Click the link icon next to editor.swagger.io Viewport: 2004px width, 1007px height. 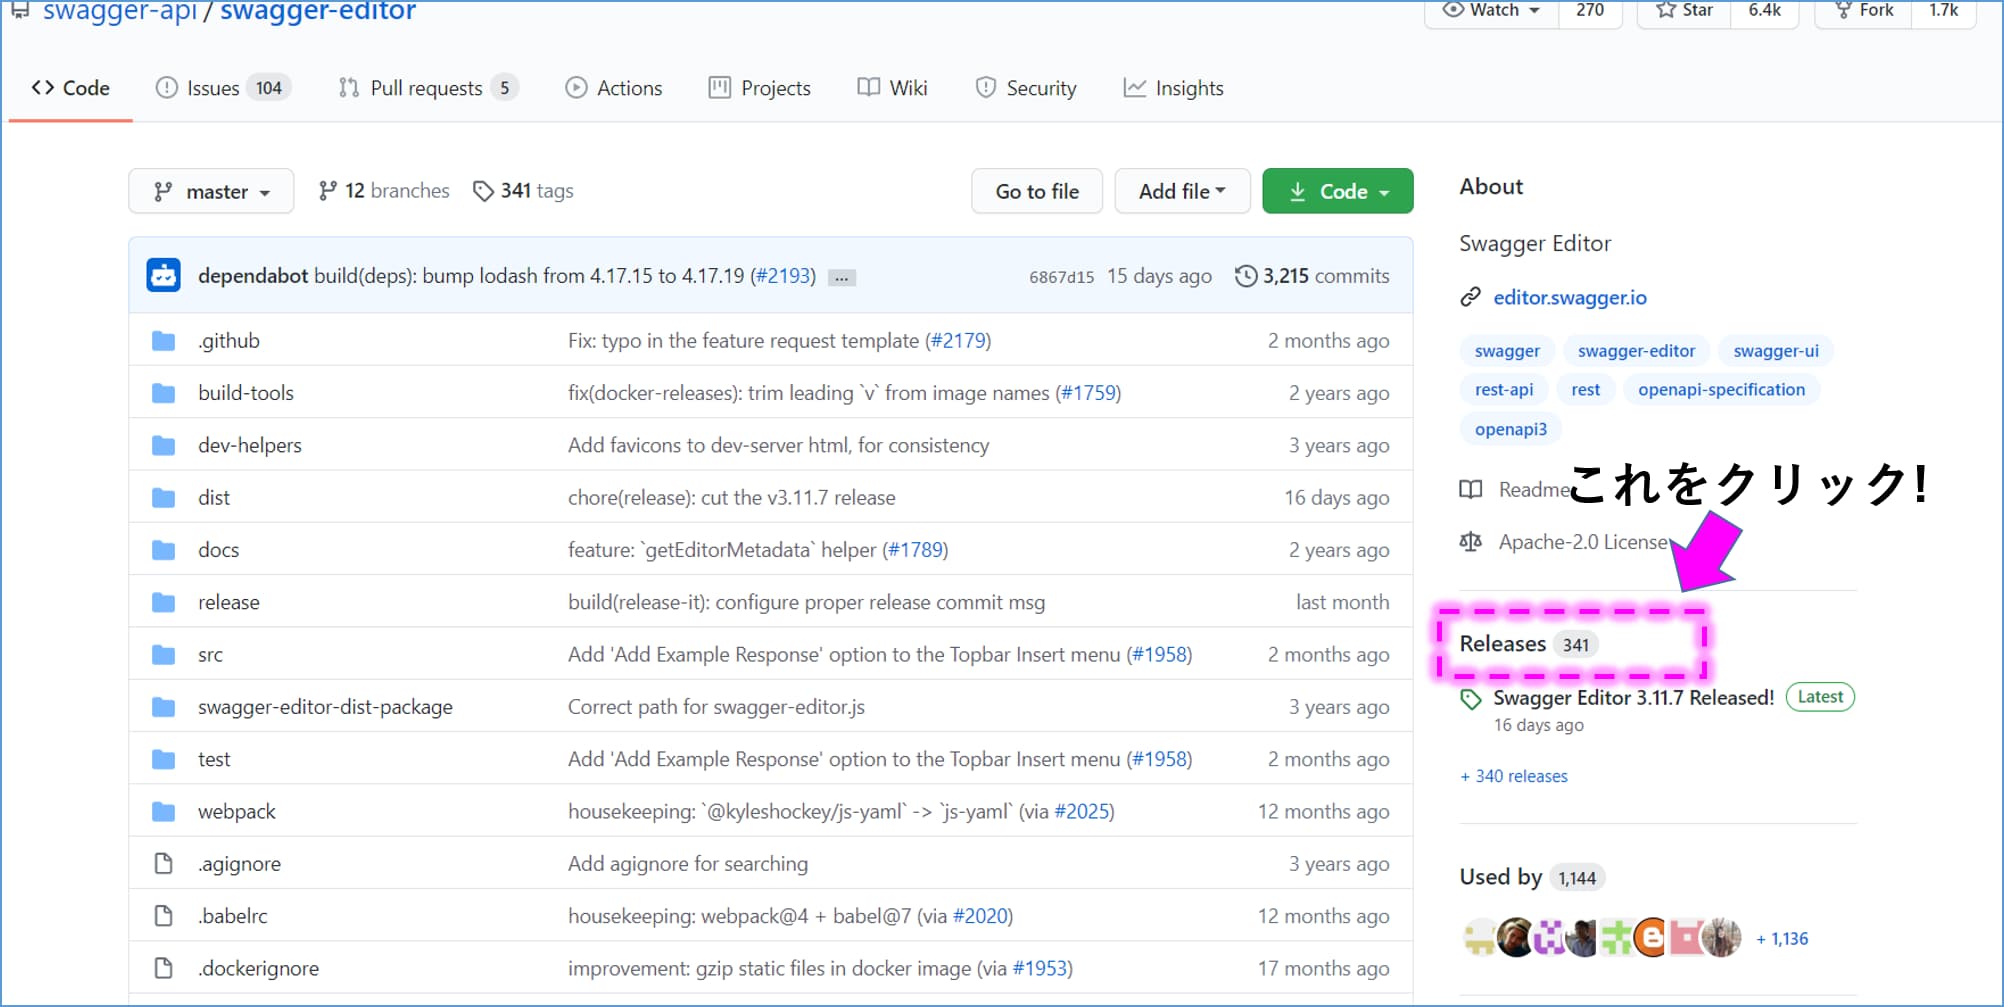pyautogui.click(x=1470, y=297)
